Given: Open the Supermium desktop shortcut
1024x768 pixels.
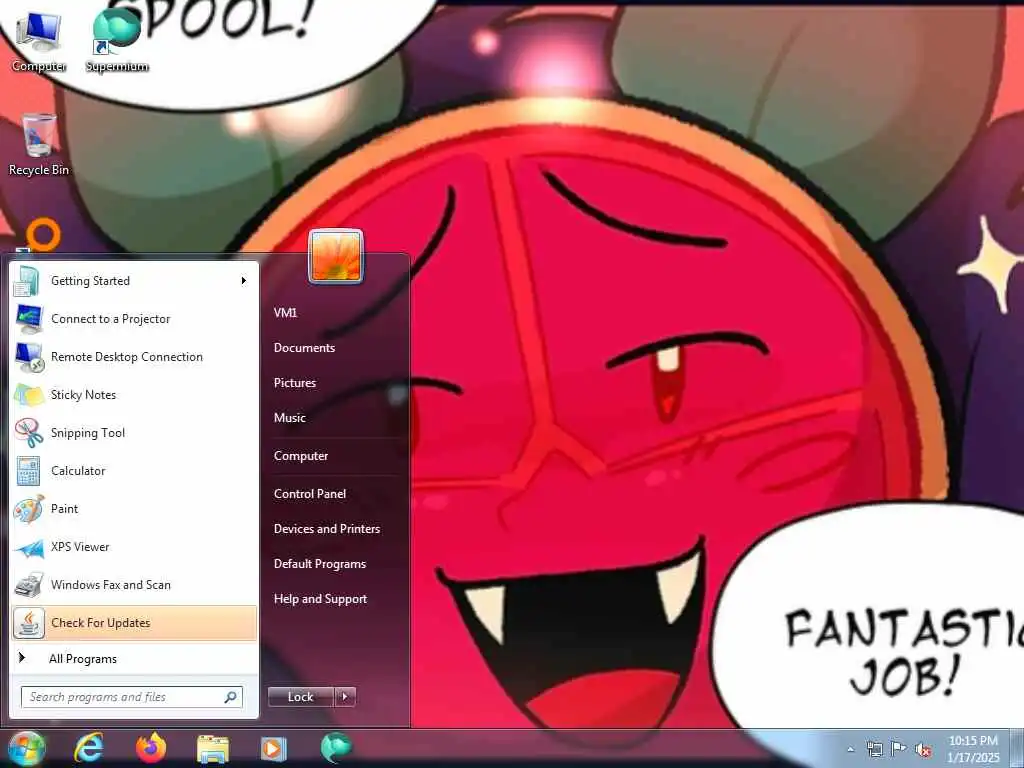Looking at the screenshot, I should click(x=117, y=40).
